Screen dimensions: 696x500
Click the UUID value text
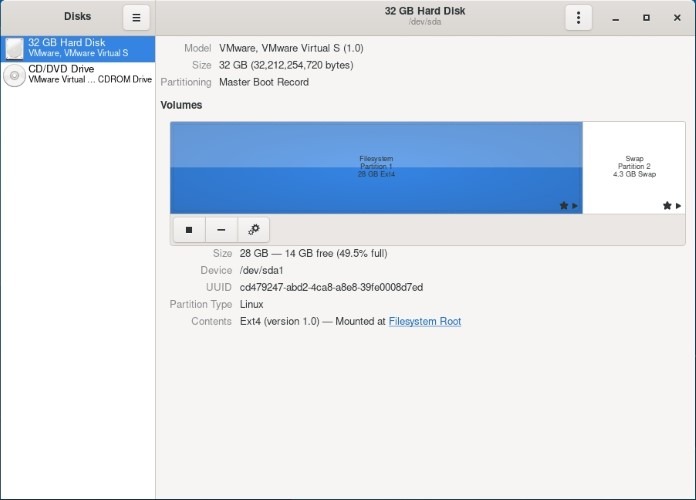(x=331, y=287)
